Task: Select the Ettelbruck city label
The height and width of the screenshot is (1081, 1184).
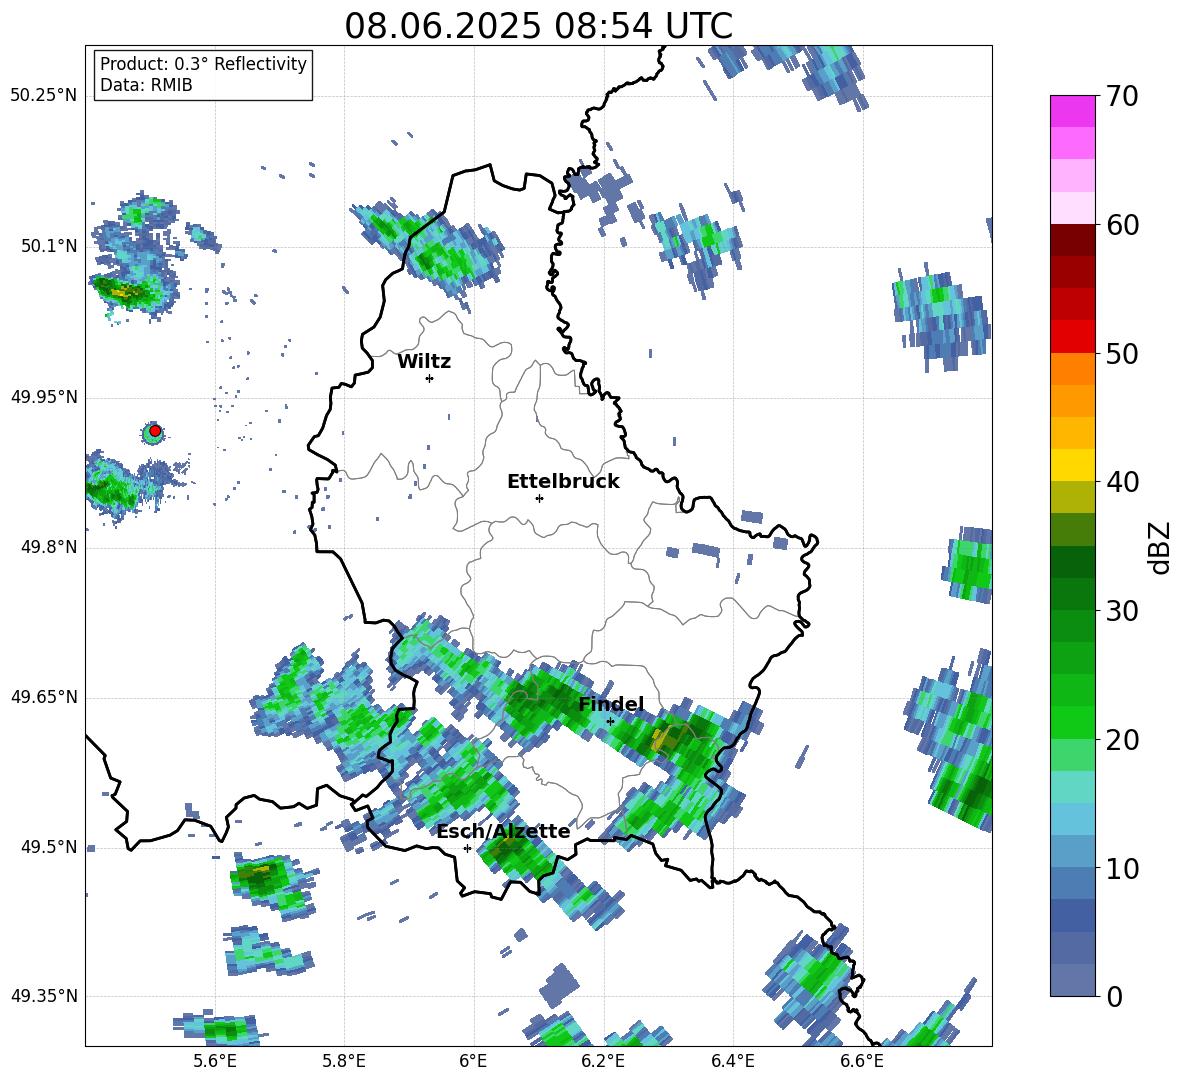Action: tap(563, 482)
